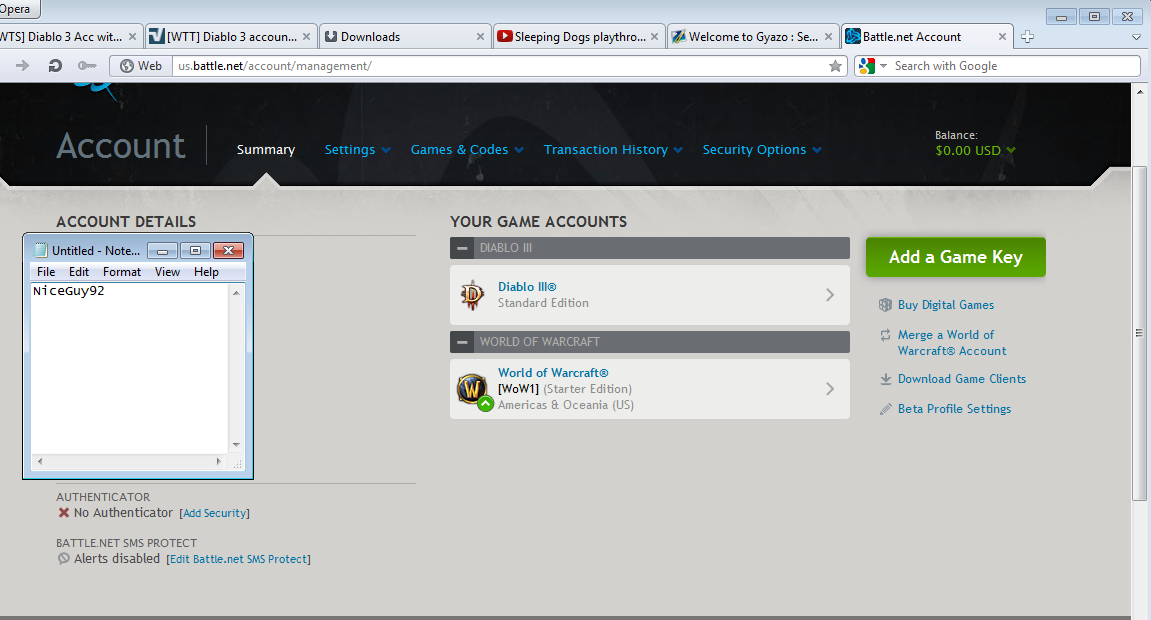Open Notepad Help menu
This screenshot has width=1151, height=620.
click(206, 271)
